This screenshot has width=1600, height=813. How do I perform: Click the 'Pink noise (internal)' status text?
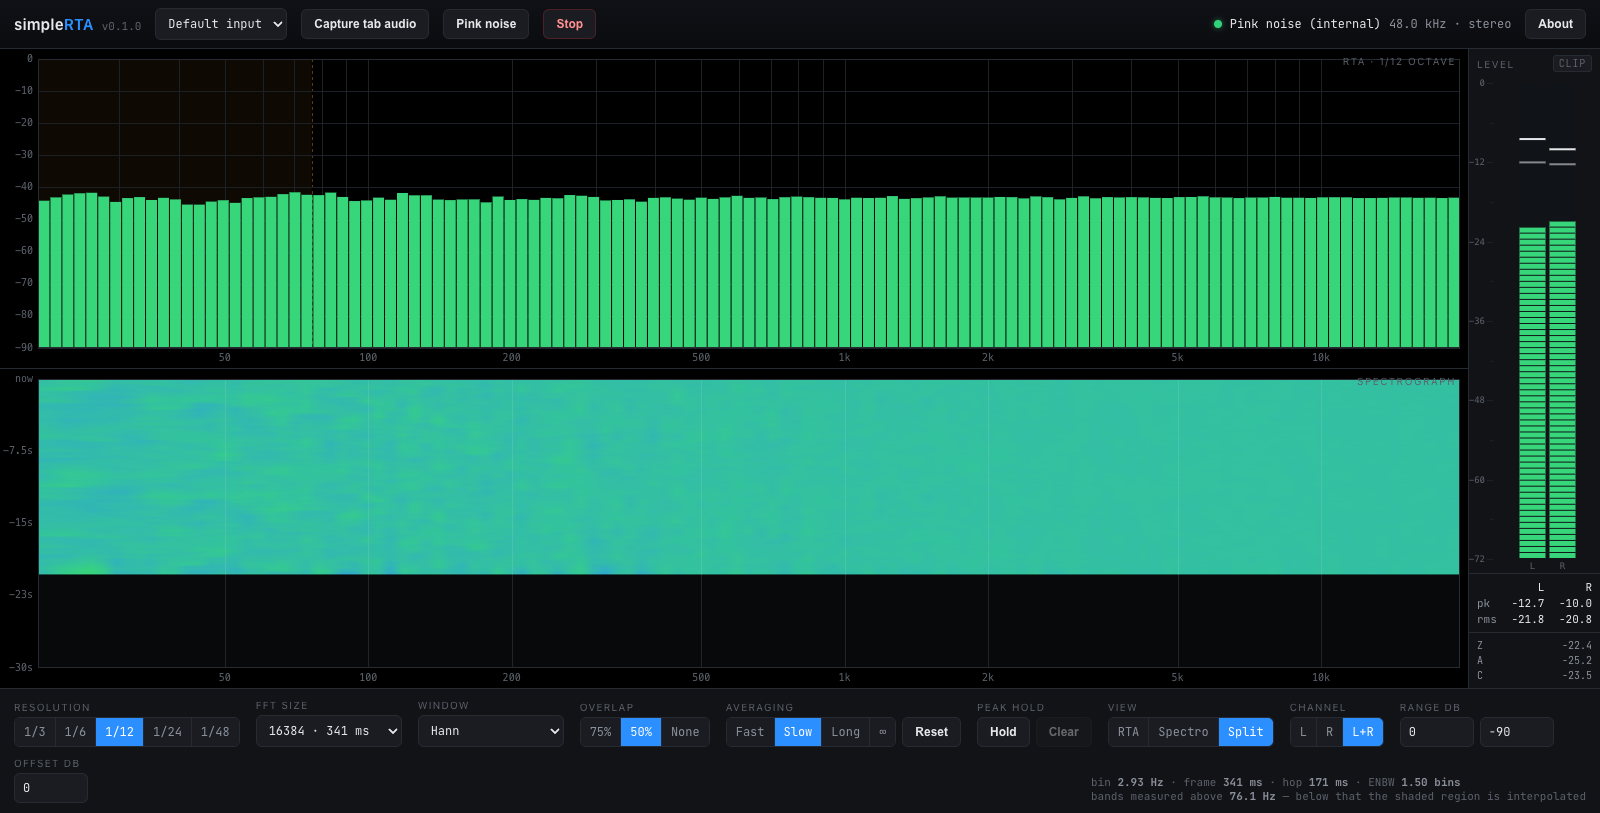(x=1304, y=24)
